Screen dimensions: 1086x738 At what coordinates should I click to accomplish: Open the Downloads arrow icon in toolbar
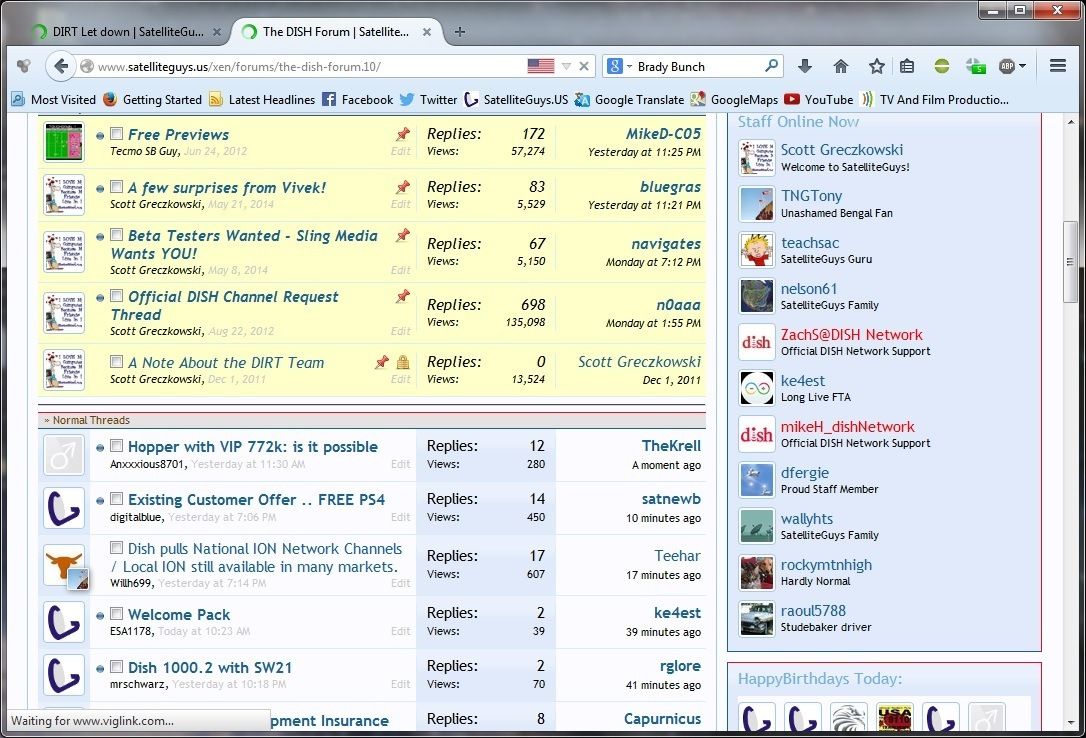click(804, 66)
